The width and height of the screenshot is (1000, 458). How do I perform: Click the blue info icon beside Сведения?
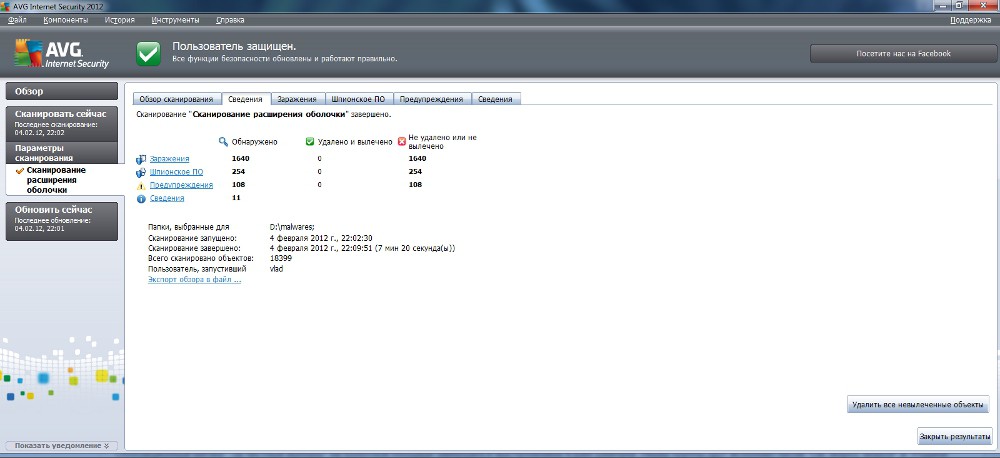pos(141,198)
